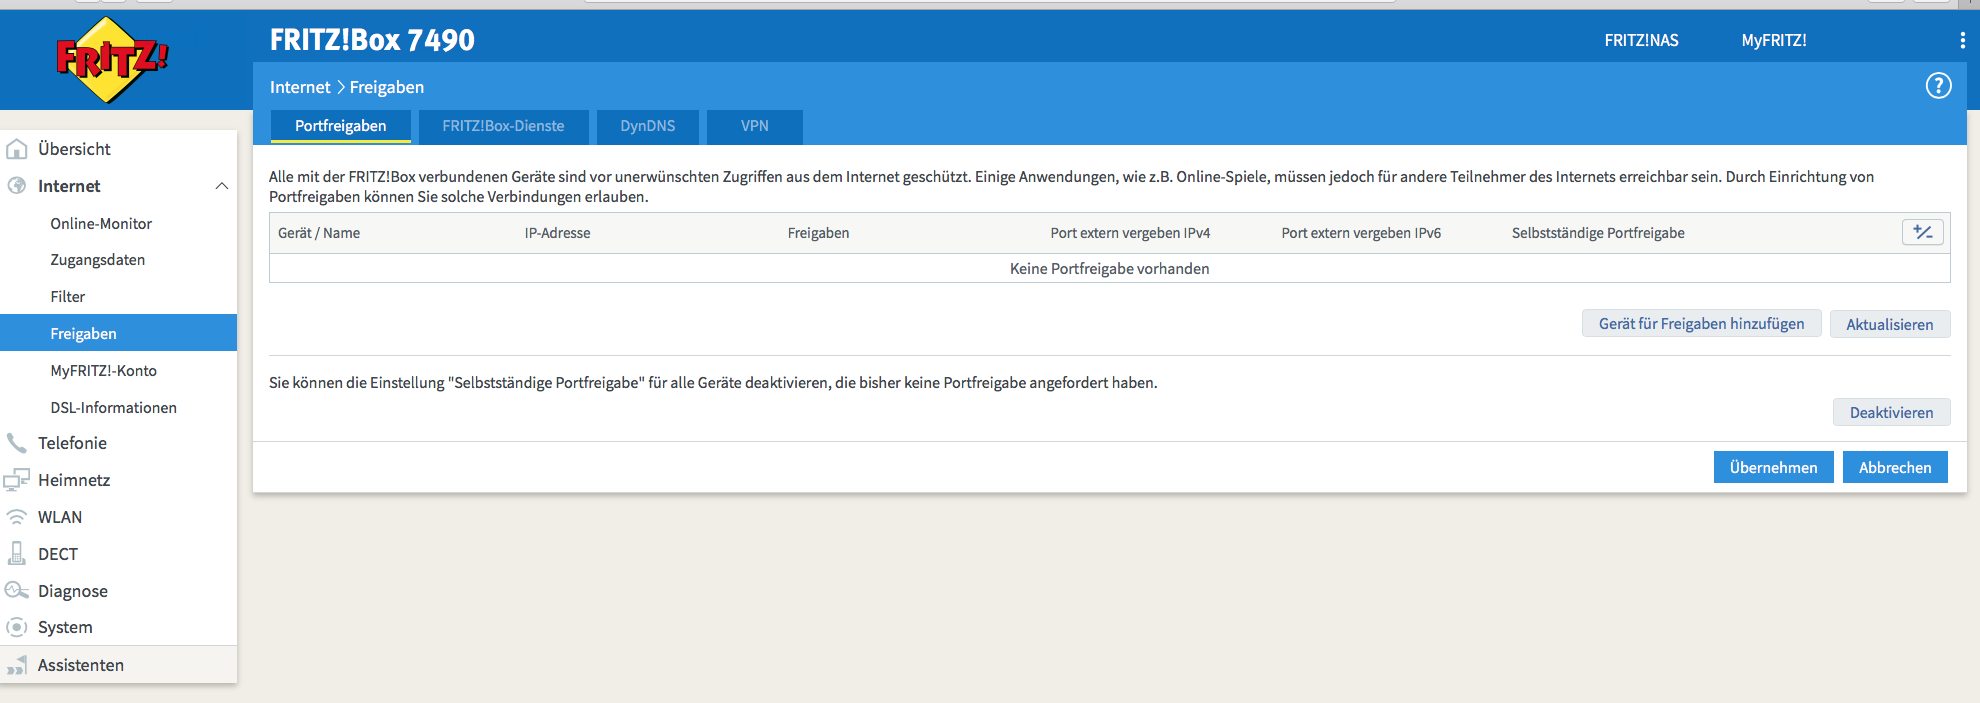Image resolution: width=1980 pixels, height=703 pixels.
Task: Click Gerät für Freigaben hinzufügen
Action: pos(1701,324)
